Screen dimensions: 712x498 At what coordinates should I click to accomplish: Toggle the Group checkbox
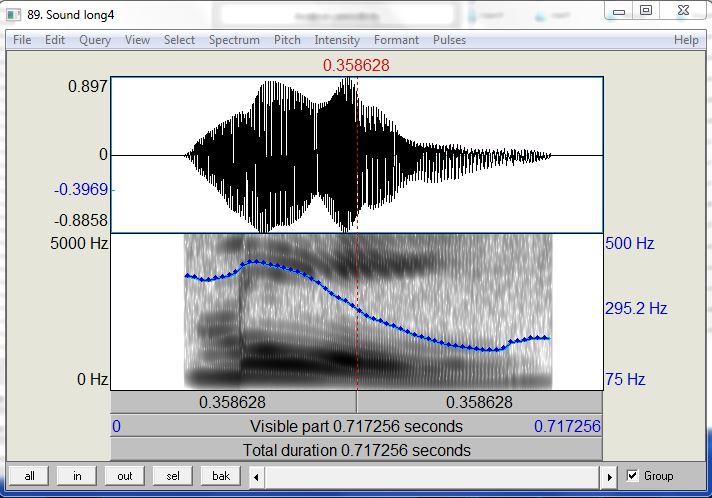coord(632,475)
